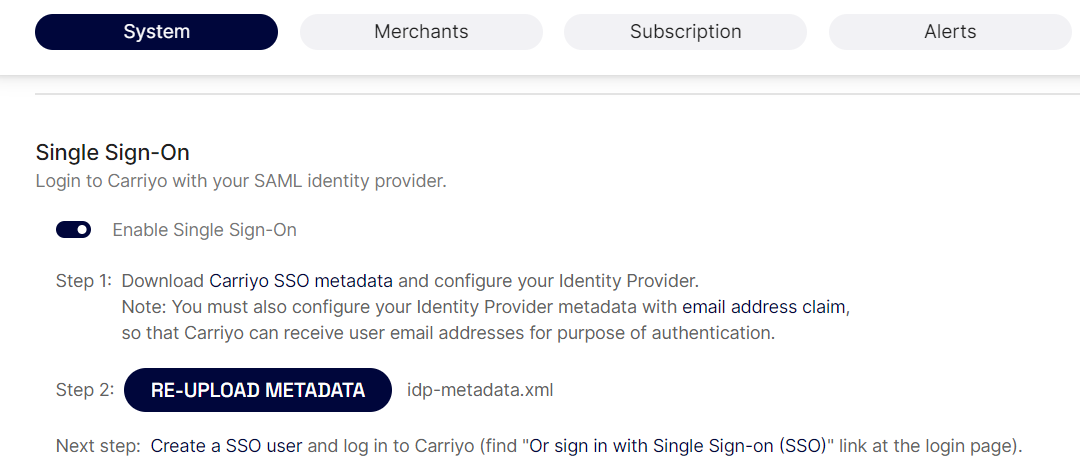Screen dimensions: 1080x475
Task: Click the quoted SSO sign-in link text
Action: coord(678,446)
